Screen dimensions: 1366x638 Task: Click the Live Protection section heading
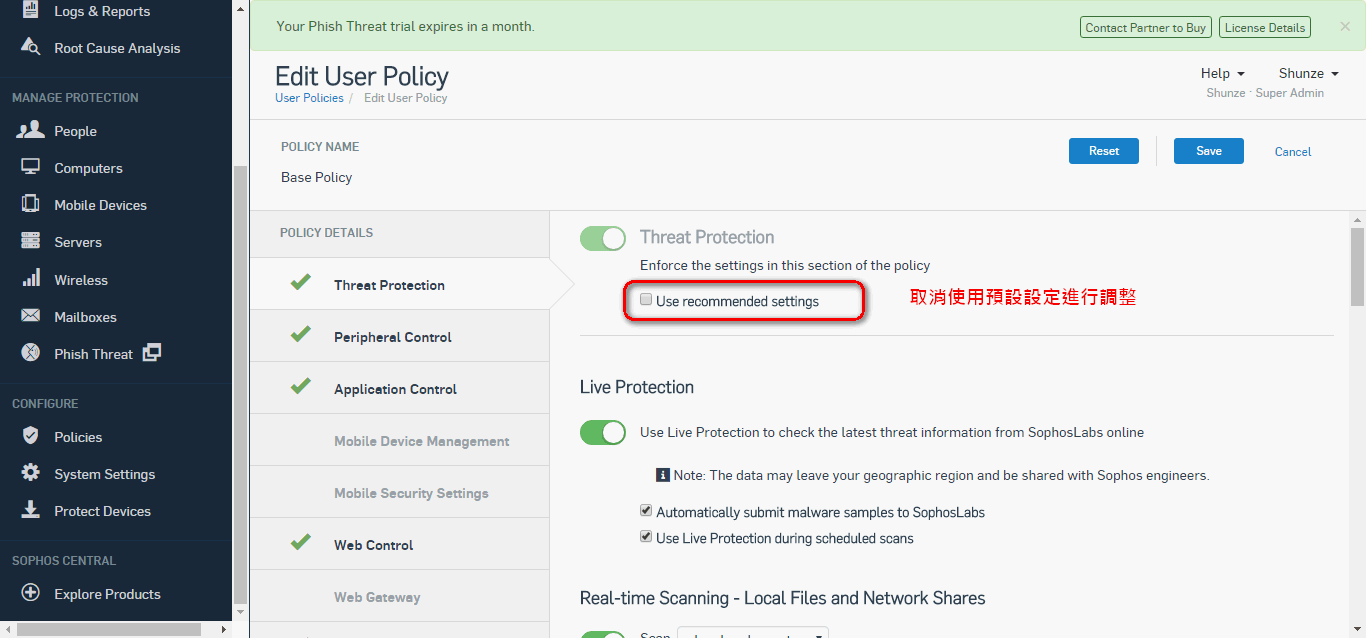(637, 387)
